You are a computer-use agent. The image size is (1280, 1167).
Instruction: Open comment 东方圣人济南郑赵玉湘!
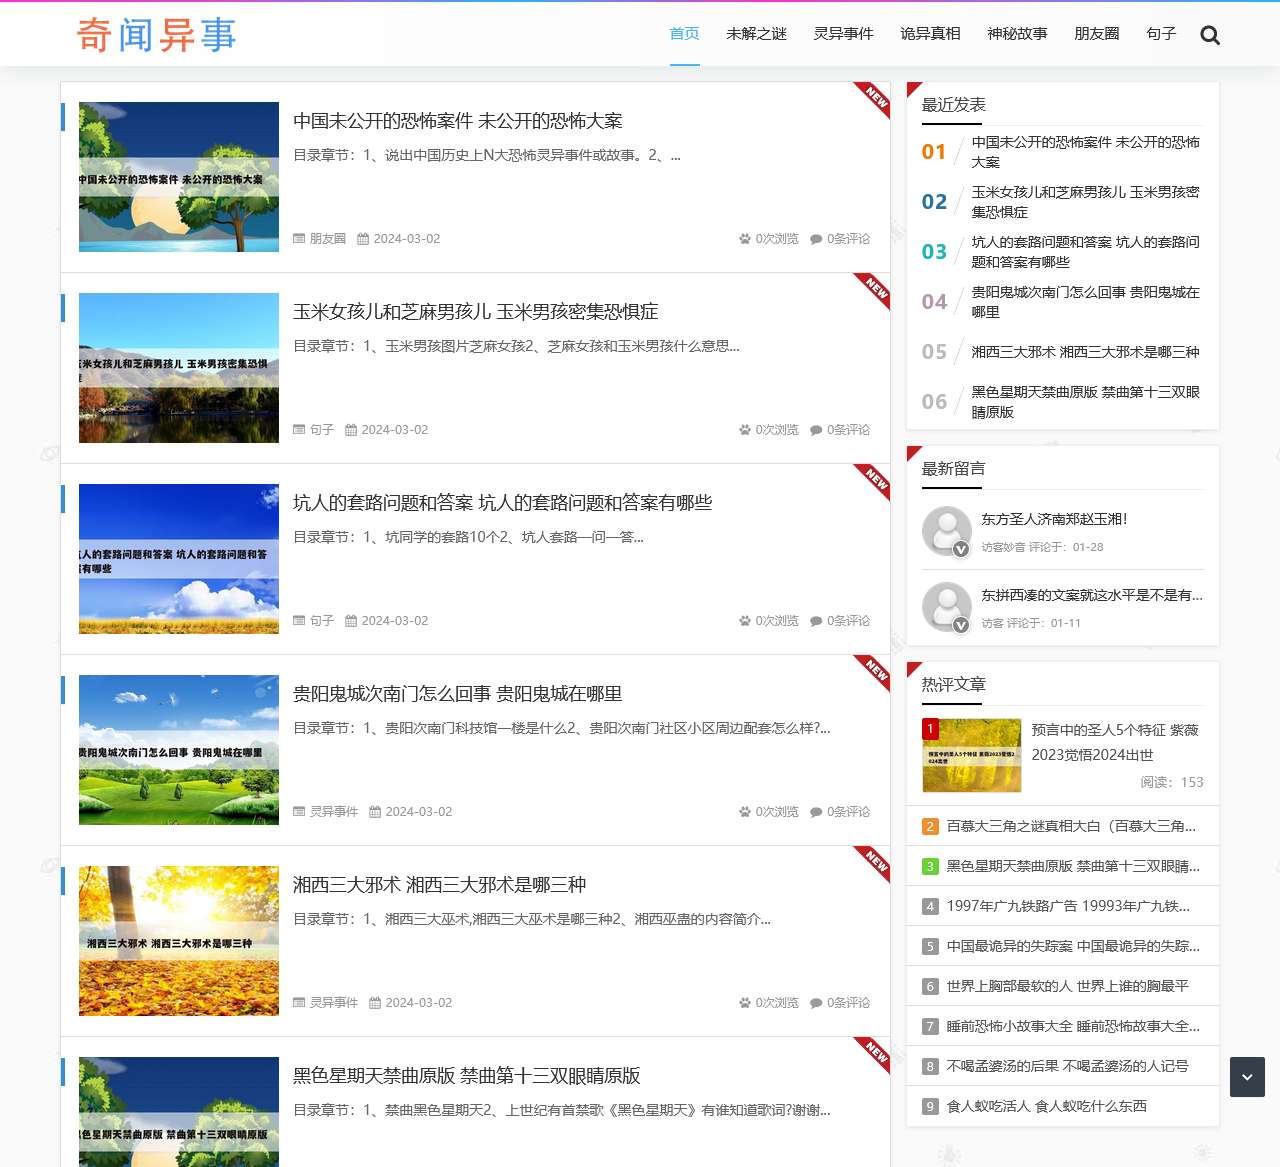[1054, 519]
